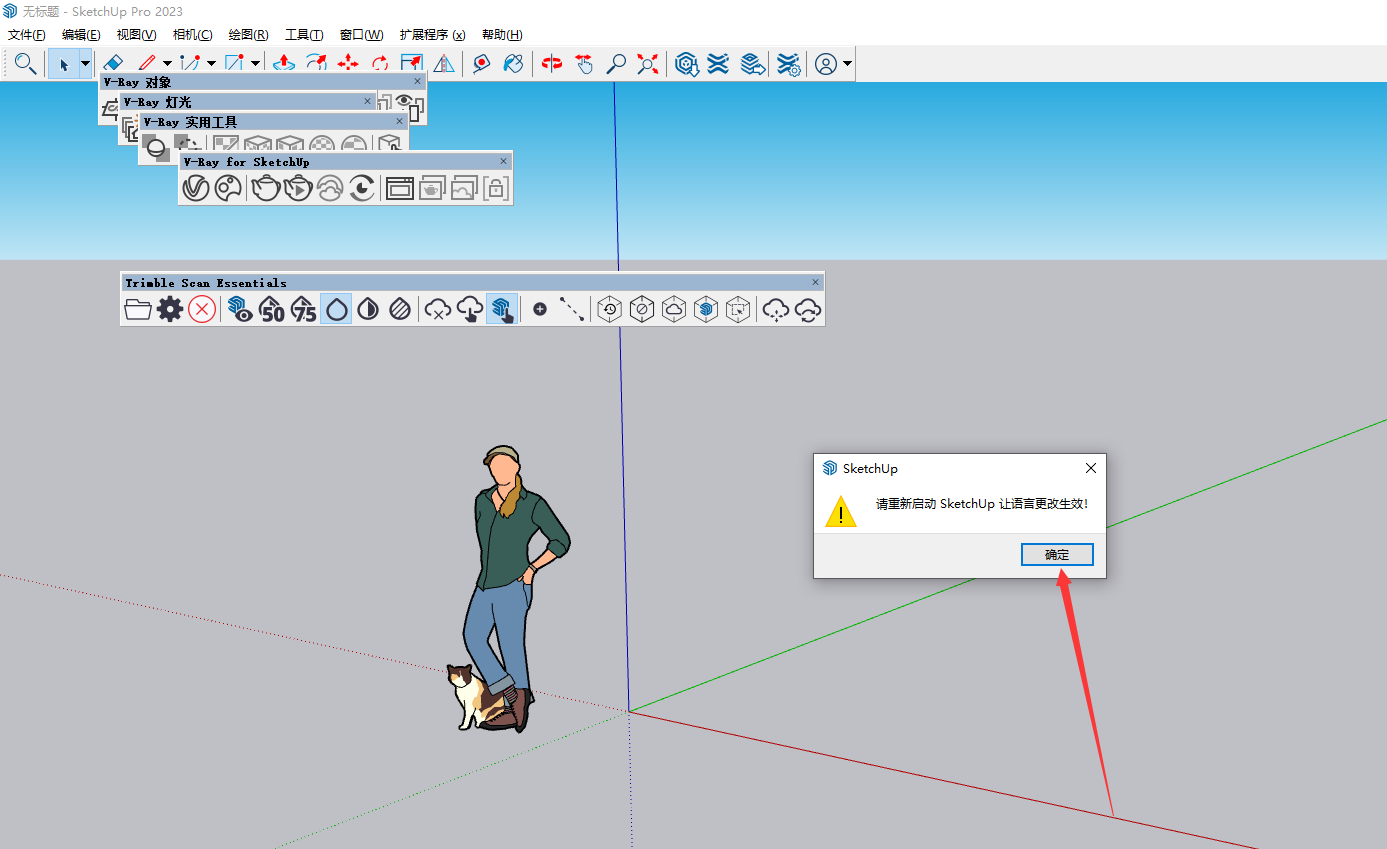Select the contrast display mode in Trimble Scan Essentials
1387x849 pixels.
[367, 309]
